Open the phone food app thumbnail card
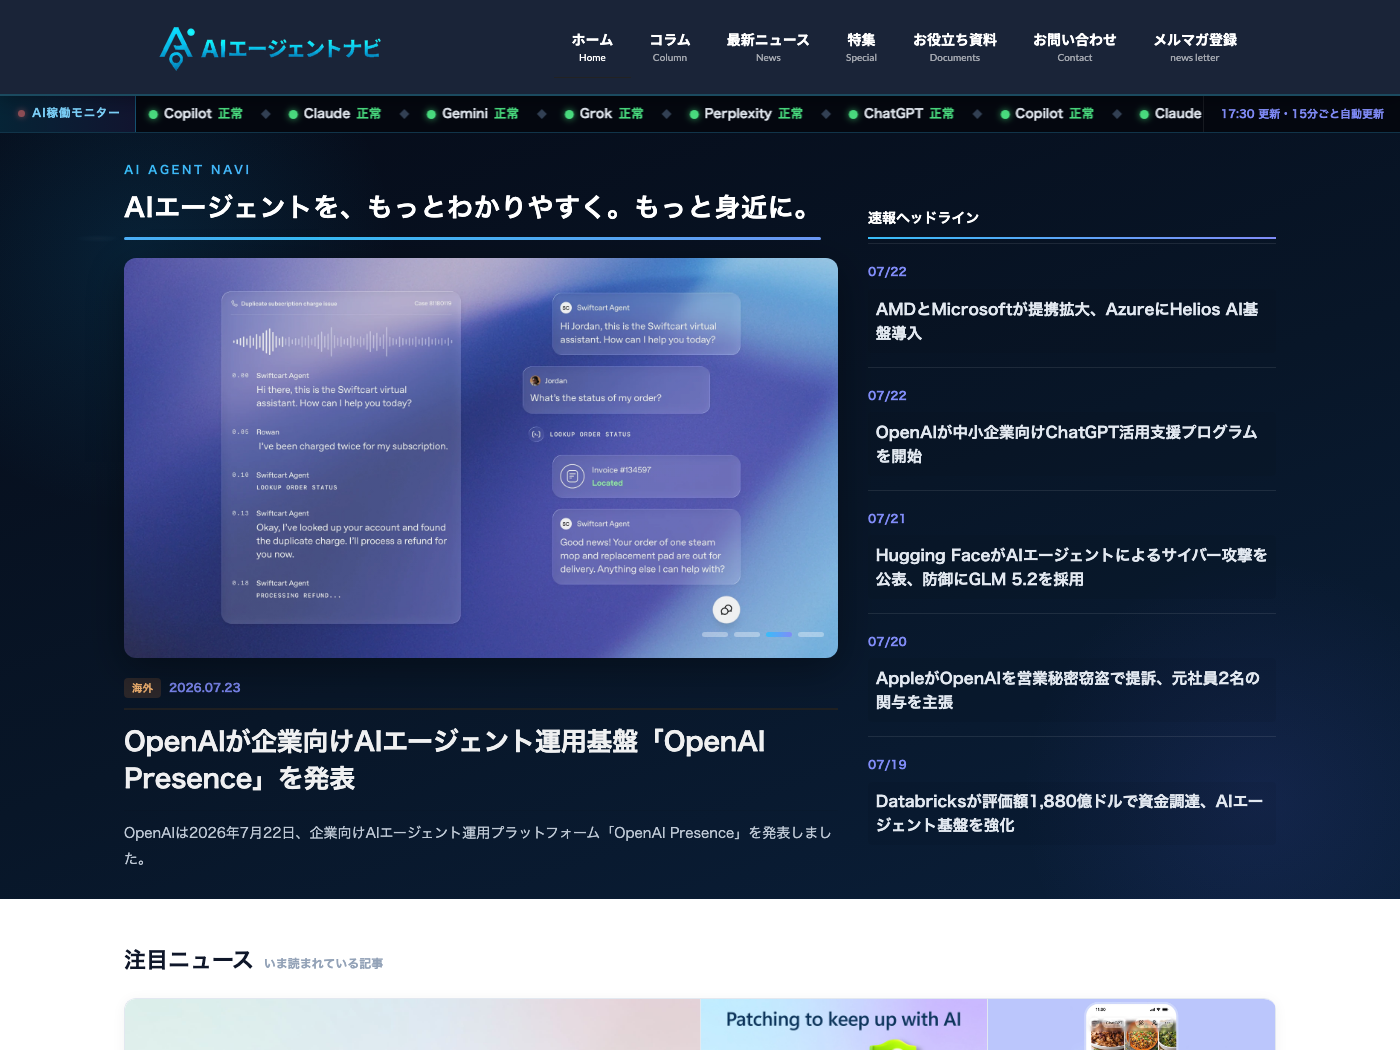The image size is (1400, 1050). (x=1131, y=1024)
